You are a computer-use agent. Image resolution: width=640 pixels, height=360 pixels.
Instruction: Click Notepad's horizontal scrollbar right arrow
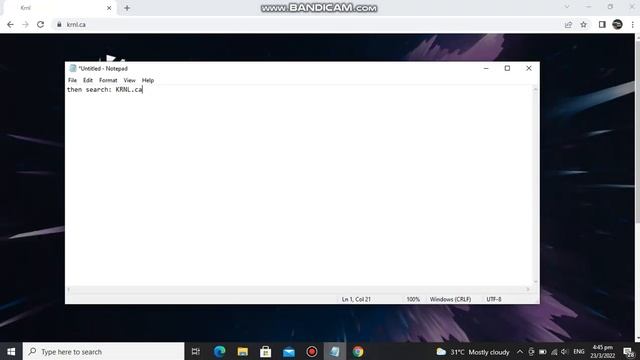click(528, 289)
